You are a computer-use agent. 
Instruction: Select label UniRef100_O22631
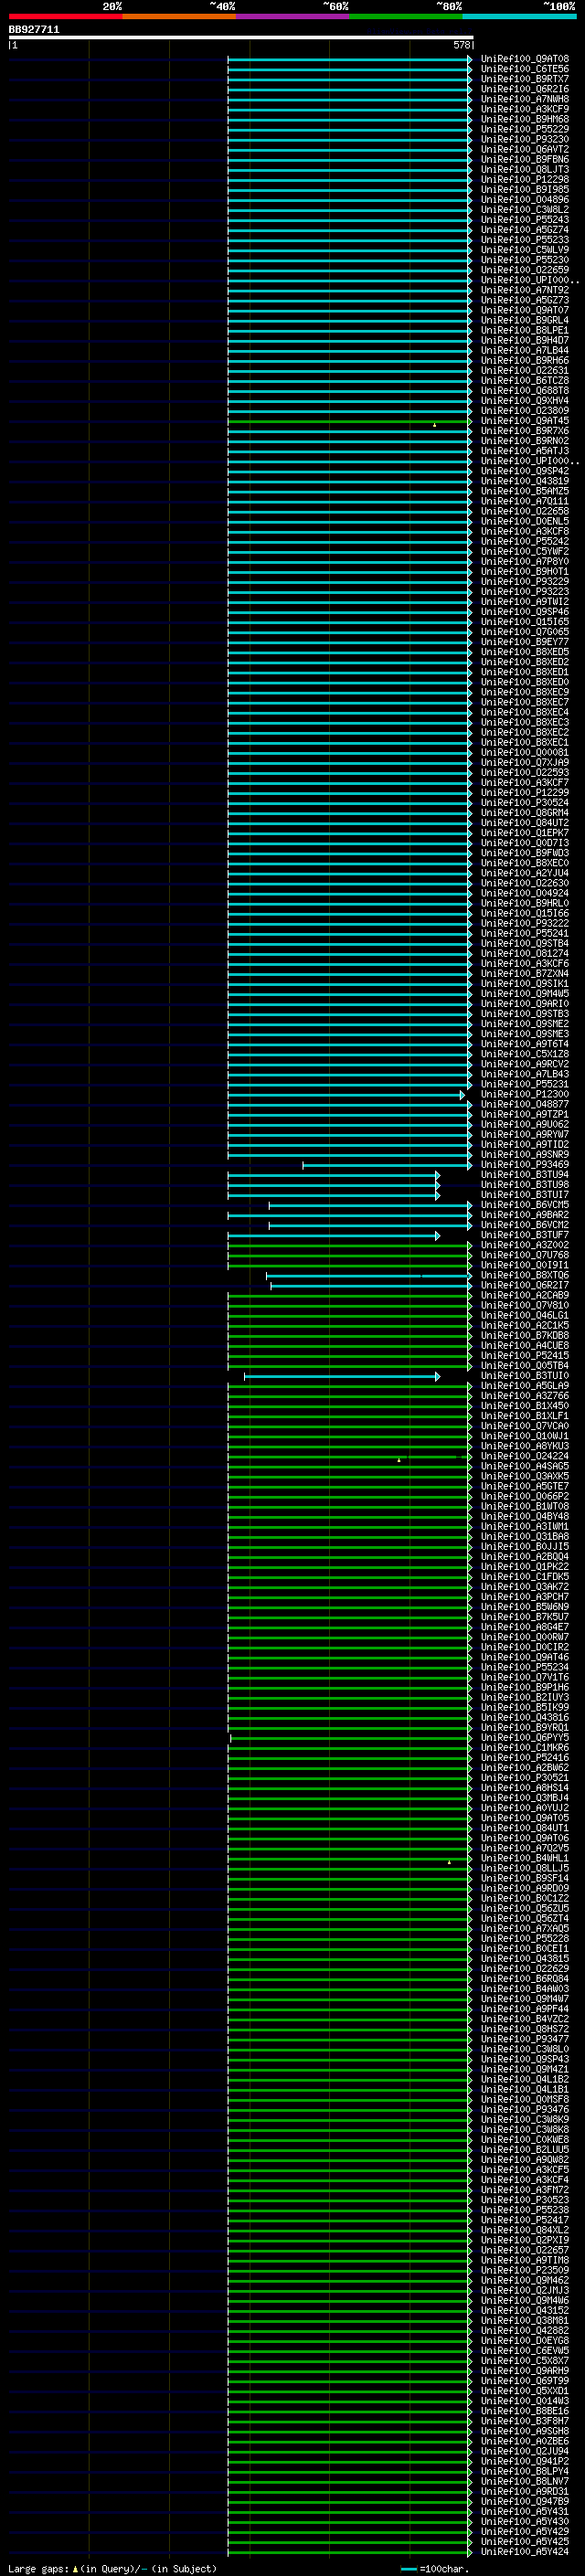524,371
